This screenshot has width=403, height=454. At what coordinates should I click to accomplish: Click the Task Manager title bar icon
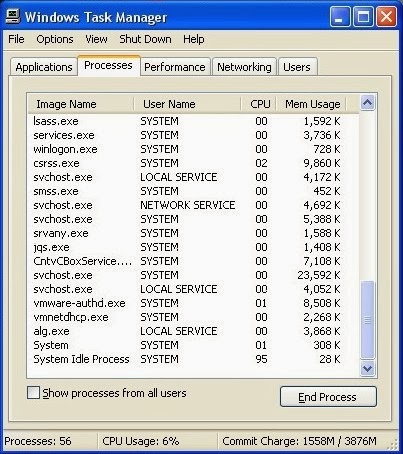pyautogui.click(x=13, y=17)
